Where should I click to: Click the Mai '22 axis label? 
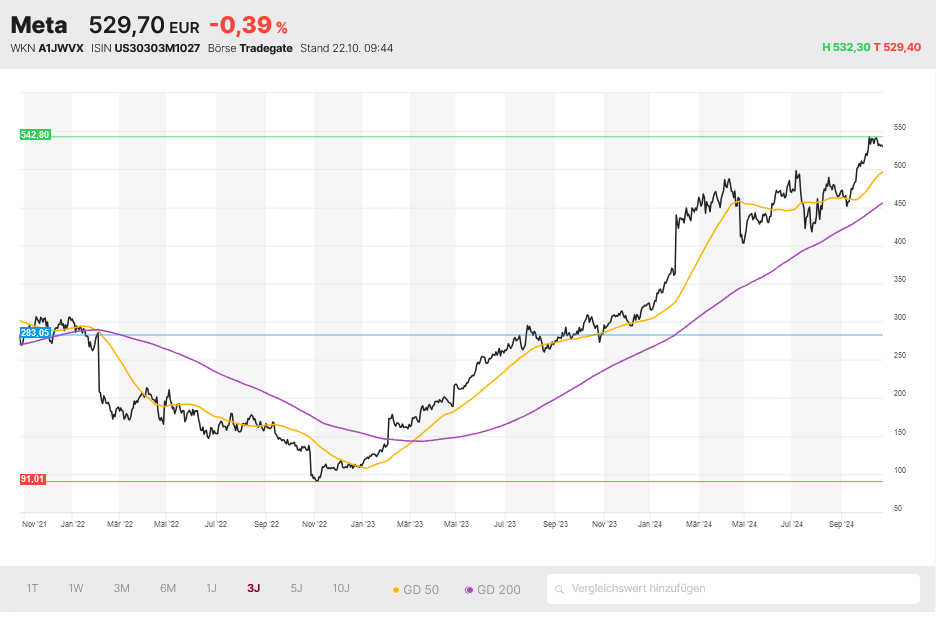[x=166, y=524]
